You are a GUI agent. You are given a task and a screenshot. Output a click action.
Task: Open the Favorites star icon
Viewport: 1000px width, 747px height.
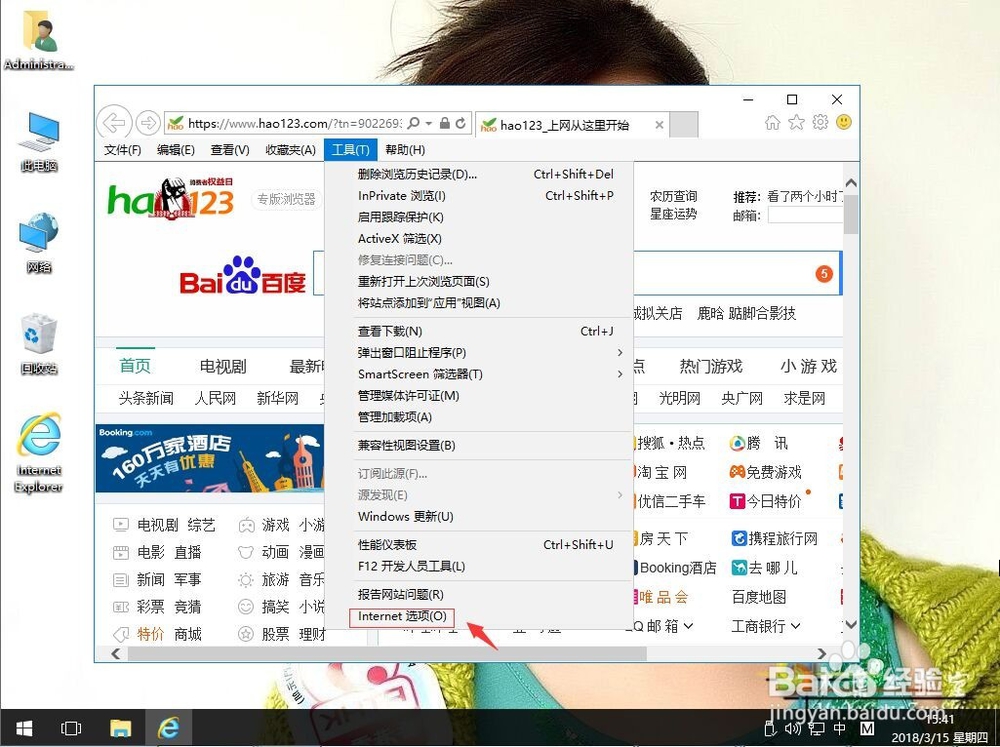pyautogui.click(x=797, y=122)
